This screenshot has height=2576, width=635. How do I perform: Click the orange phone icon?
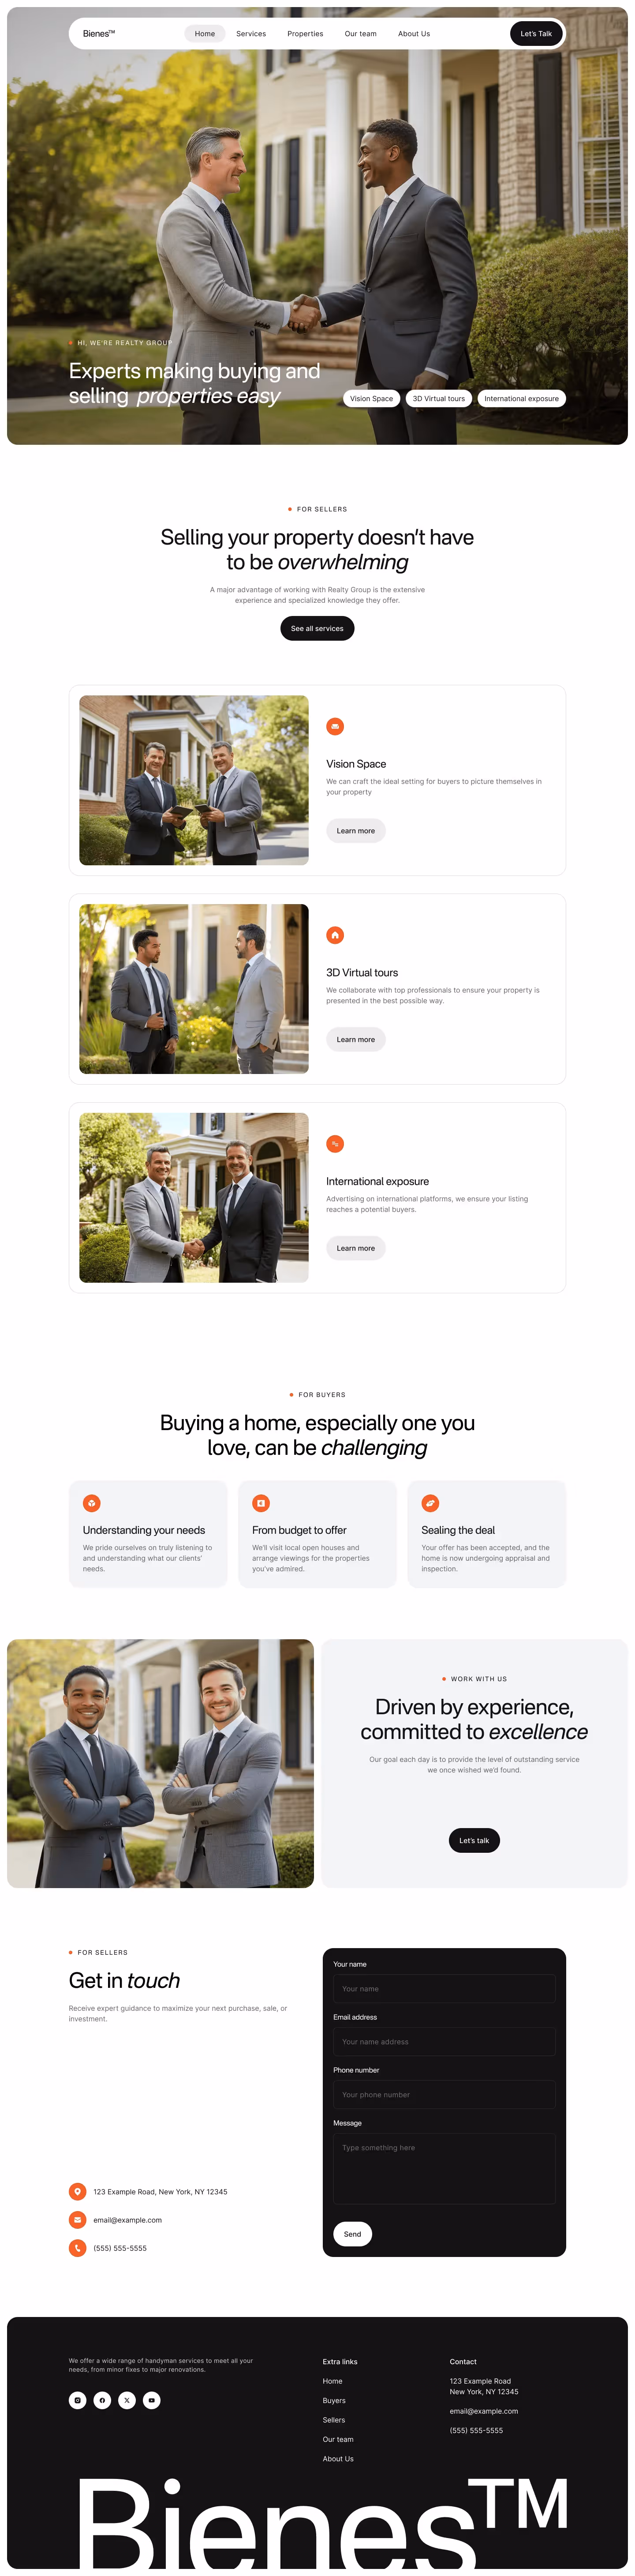tap(77, 2248)
